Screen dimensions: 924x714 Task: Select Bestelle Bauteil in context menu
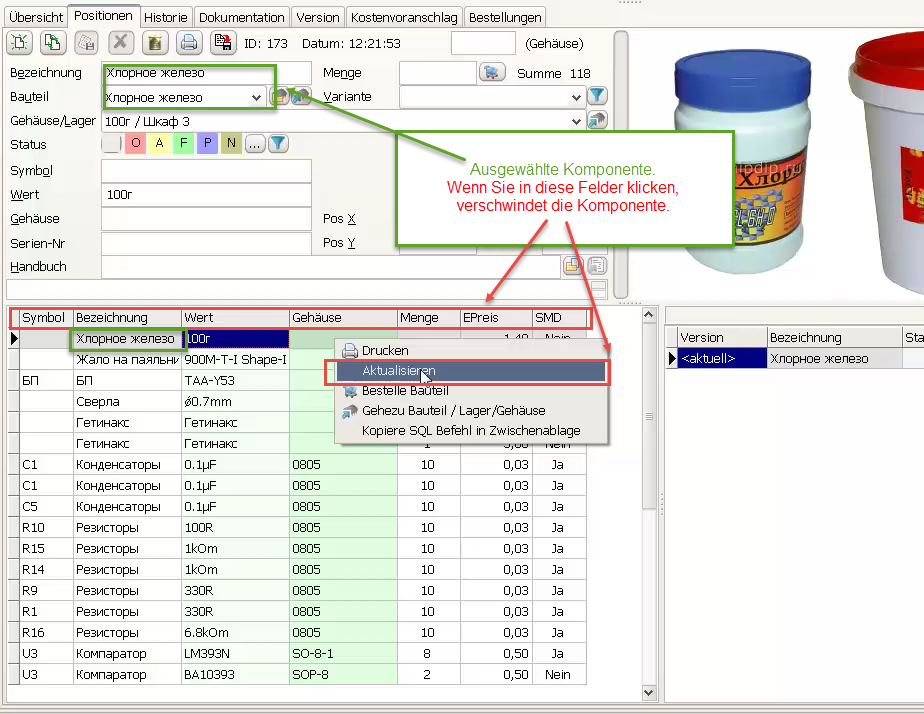[x=405, y=390]
